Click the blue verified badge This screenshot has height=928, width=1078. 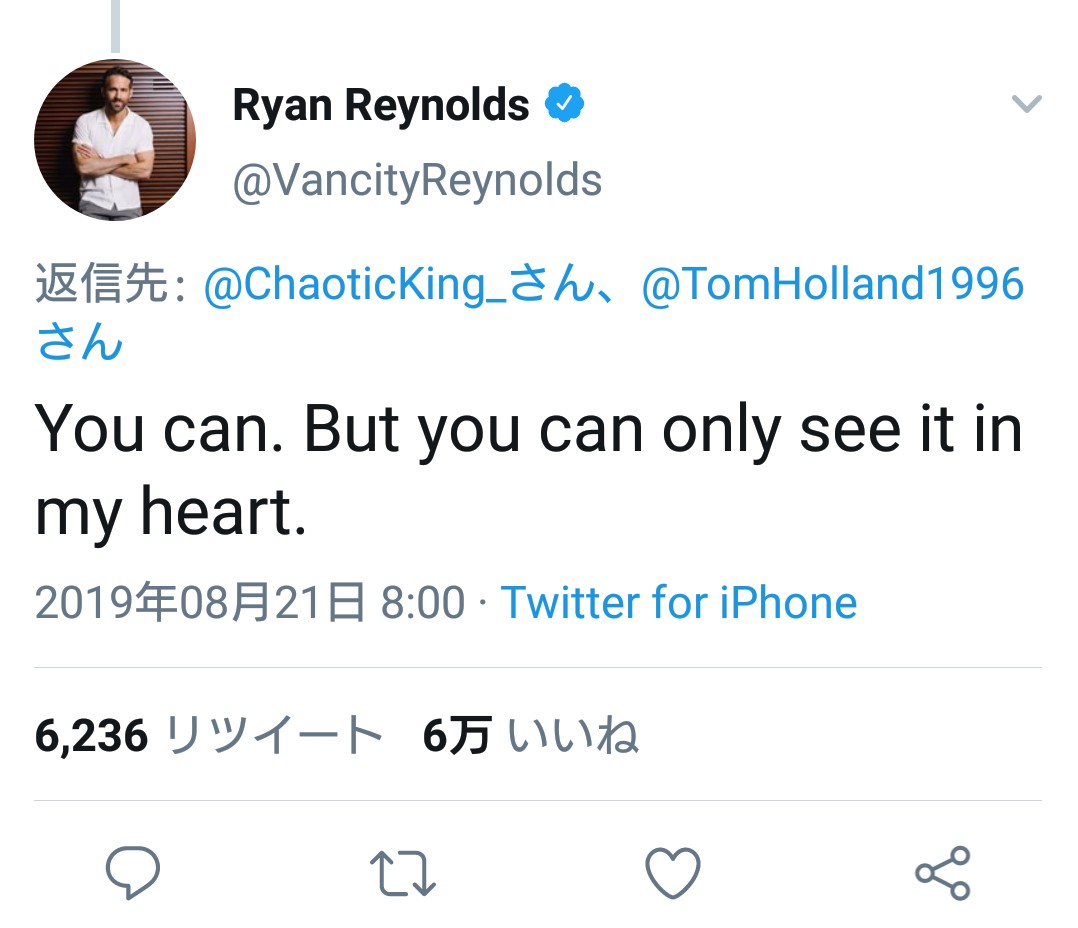pyautogui.click(x=564, y=104)
